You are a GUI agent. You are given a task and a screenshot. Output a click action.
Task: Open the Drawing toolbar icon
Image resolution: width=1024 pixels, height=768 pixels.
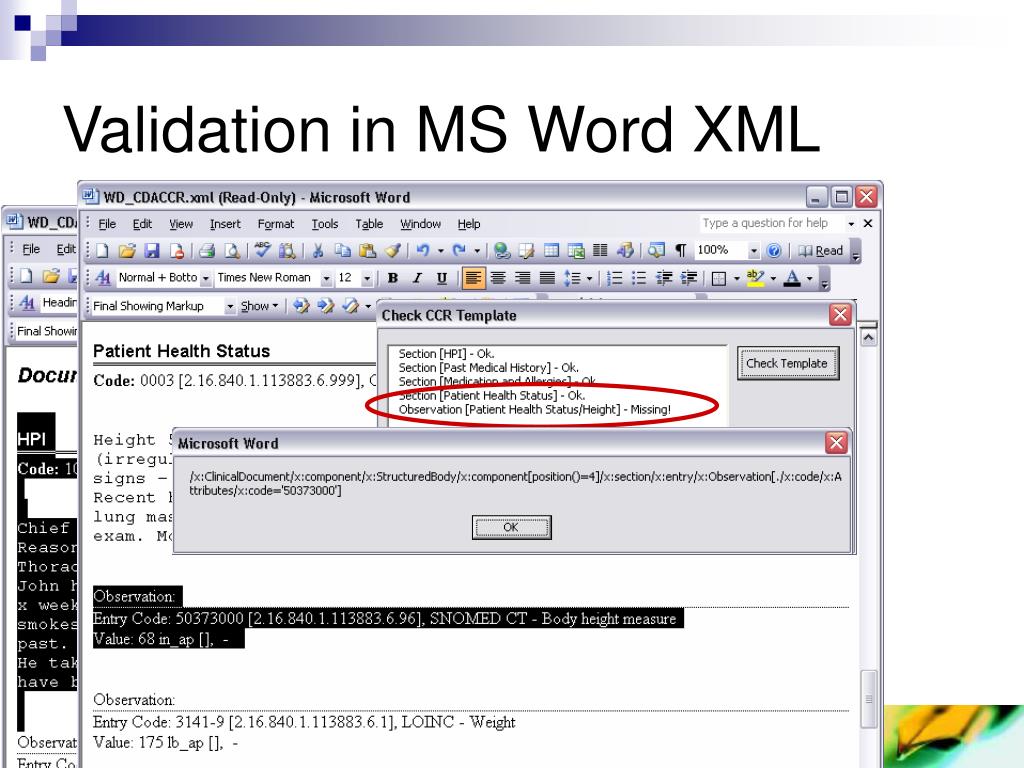point(625,251)
